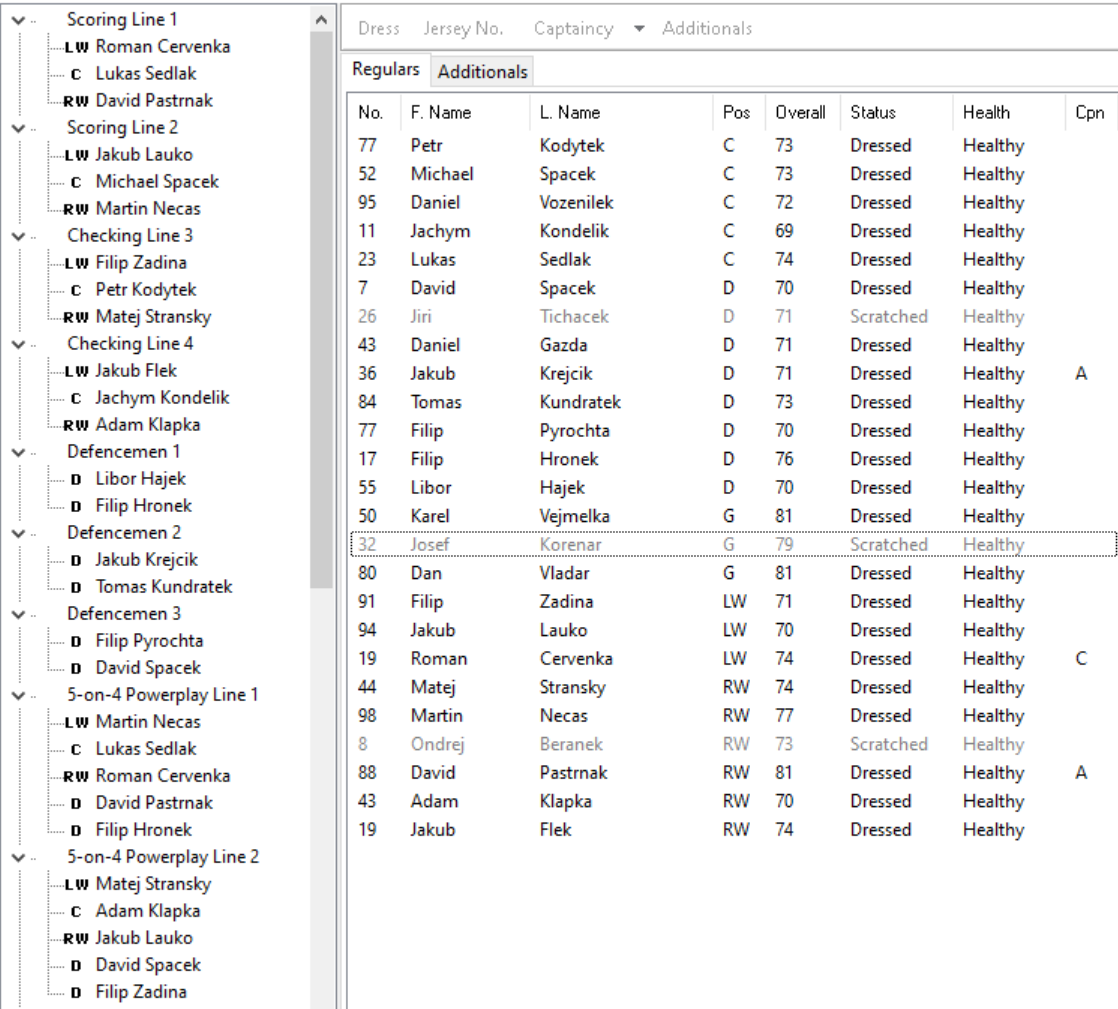
Task: Click the Jersey No. toolbar button
Action: pyautogui.click(x=463, y=29)
